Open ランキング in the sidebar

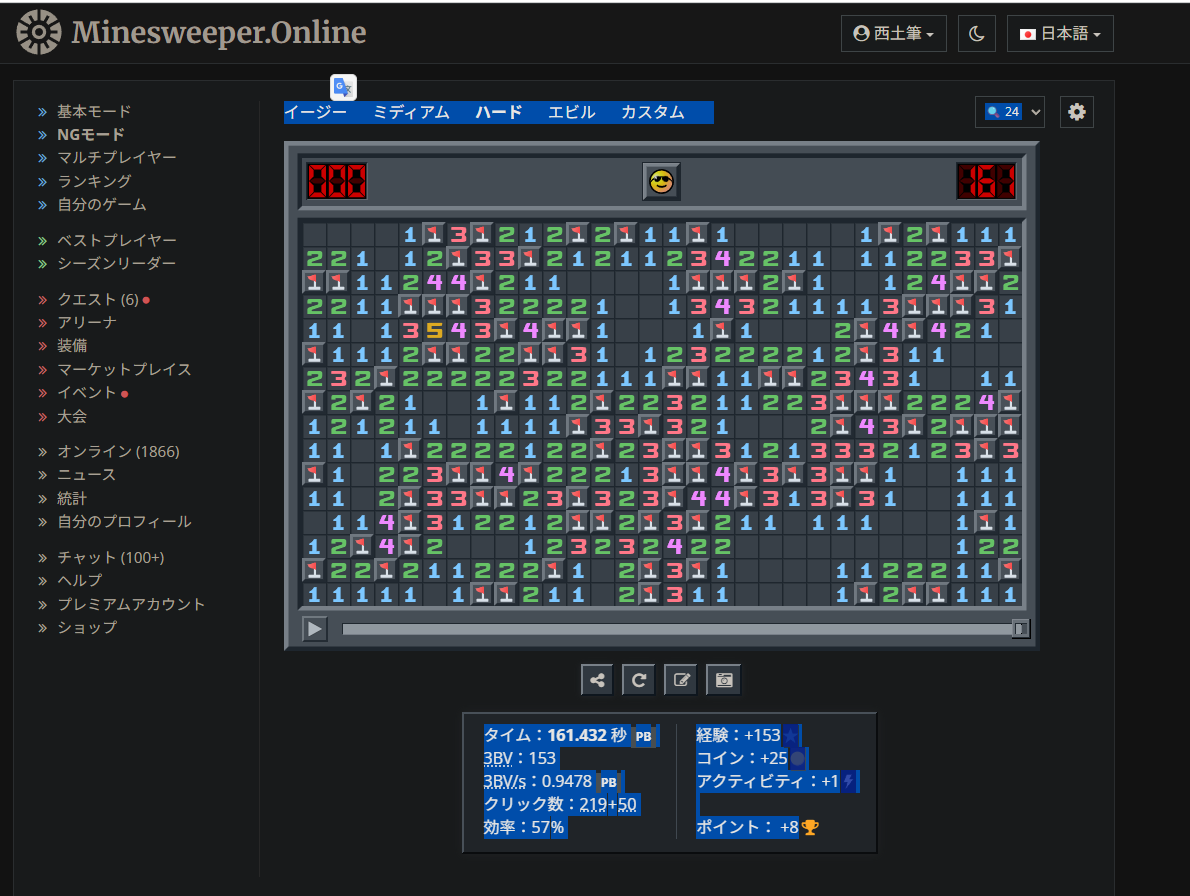click(94, 181)
